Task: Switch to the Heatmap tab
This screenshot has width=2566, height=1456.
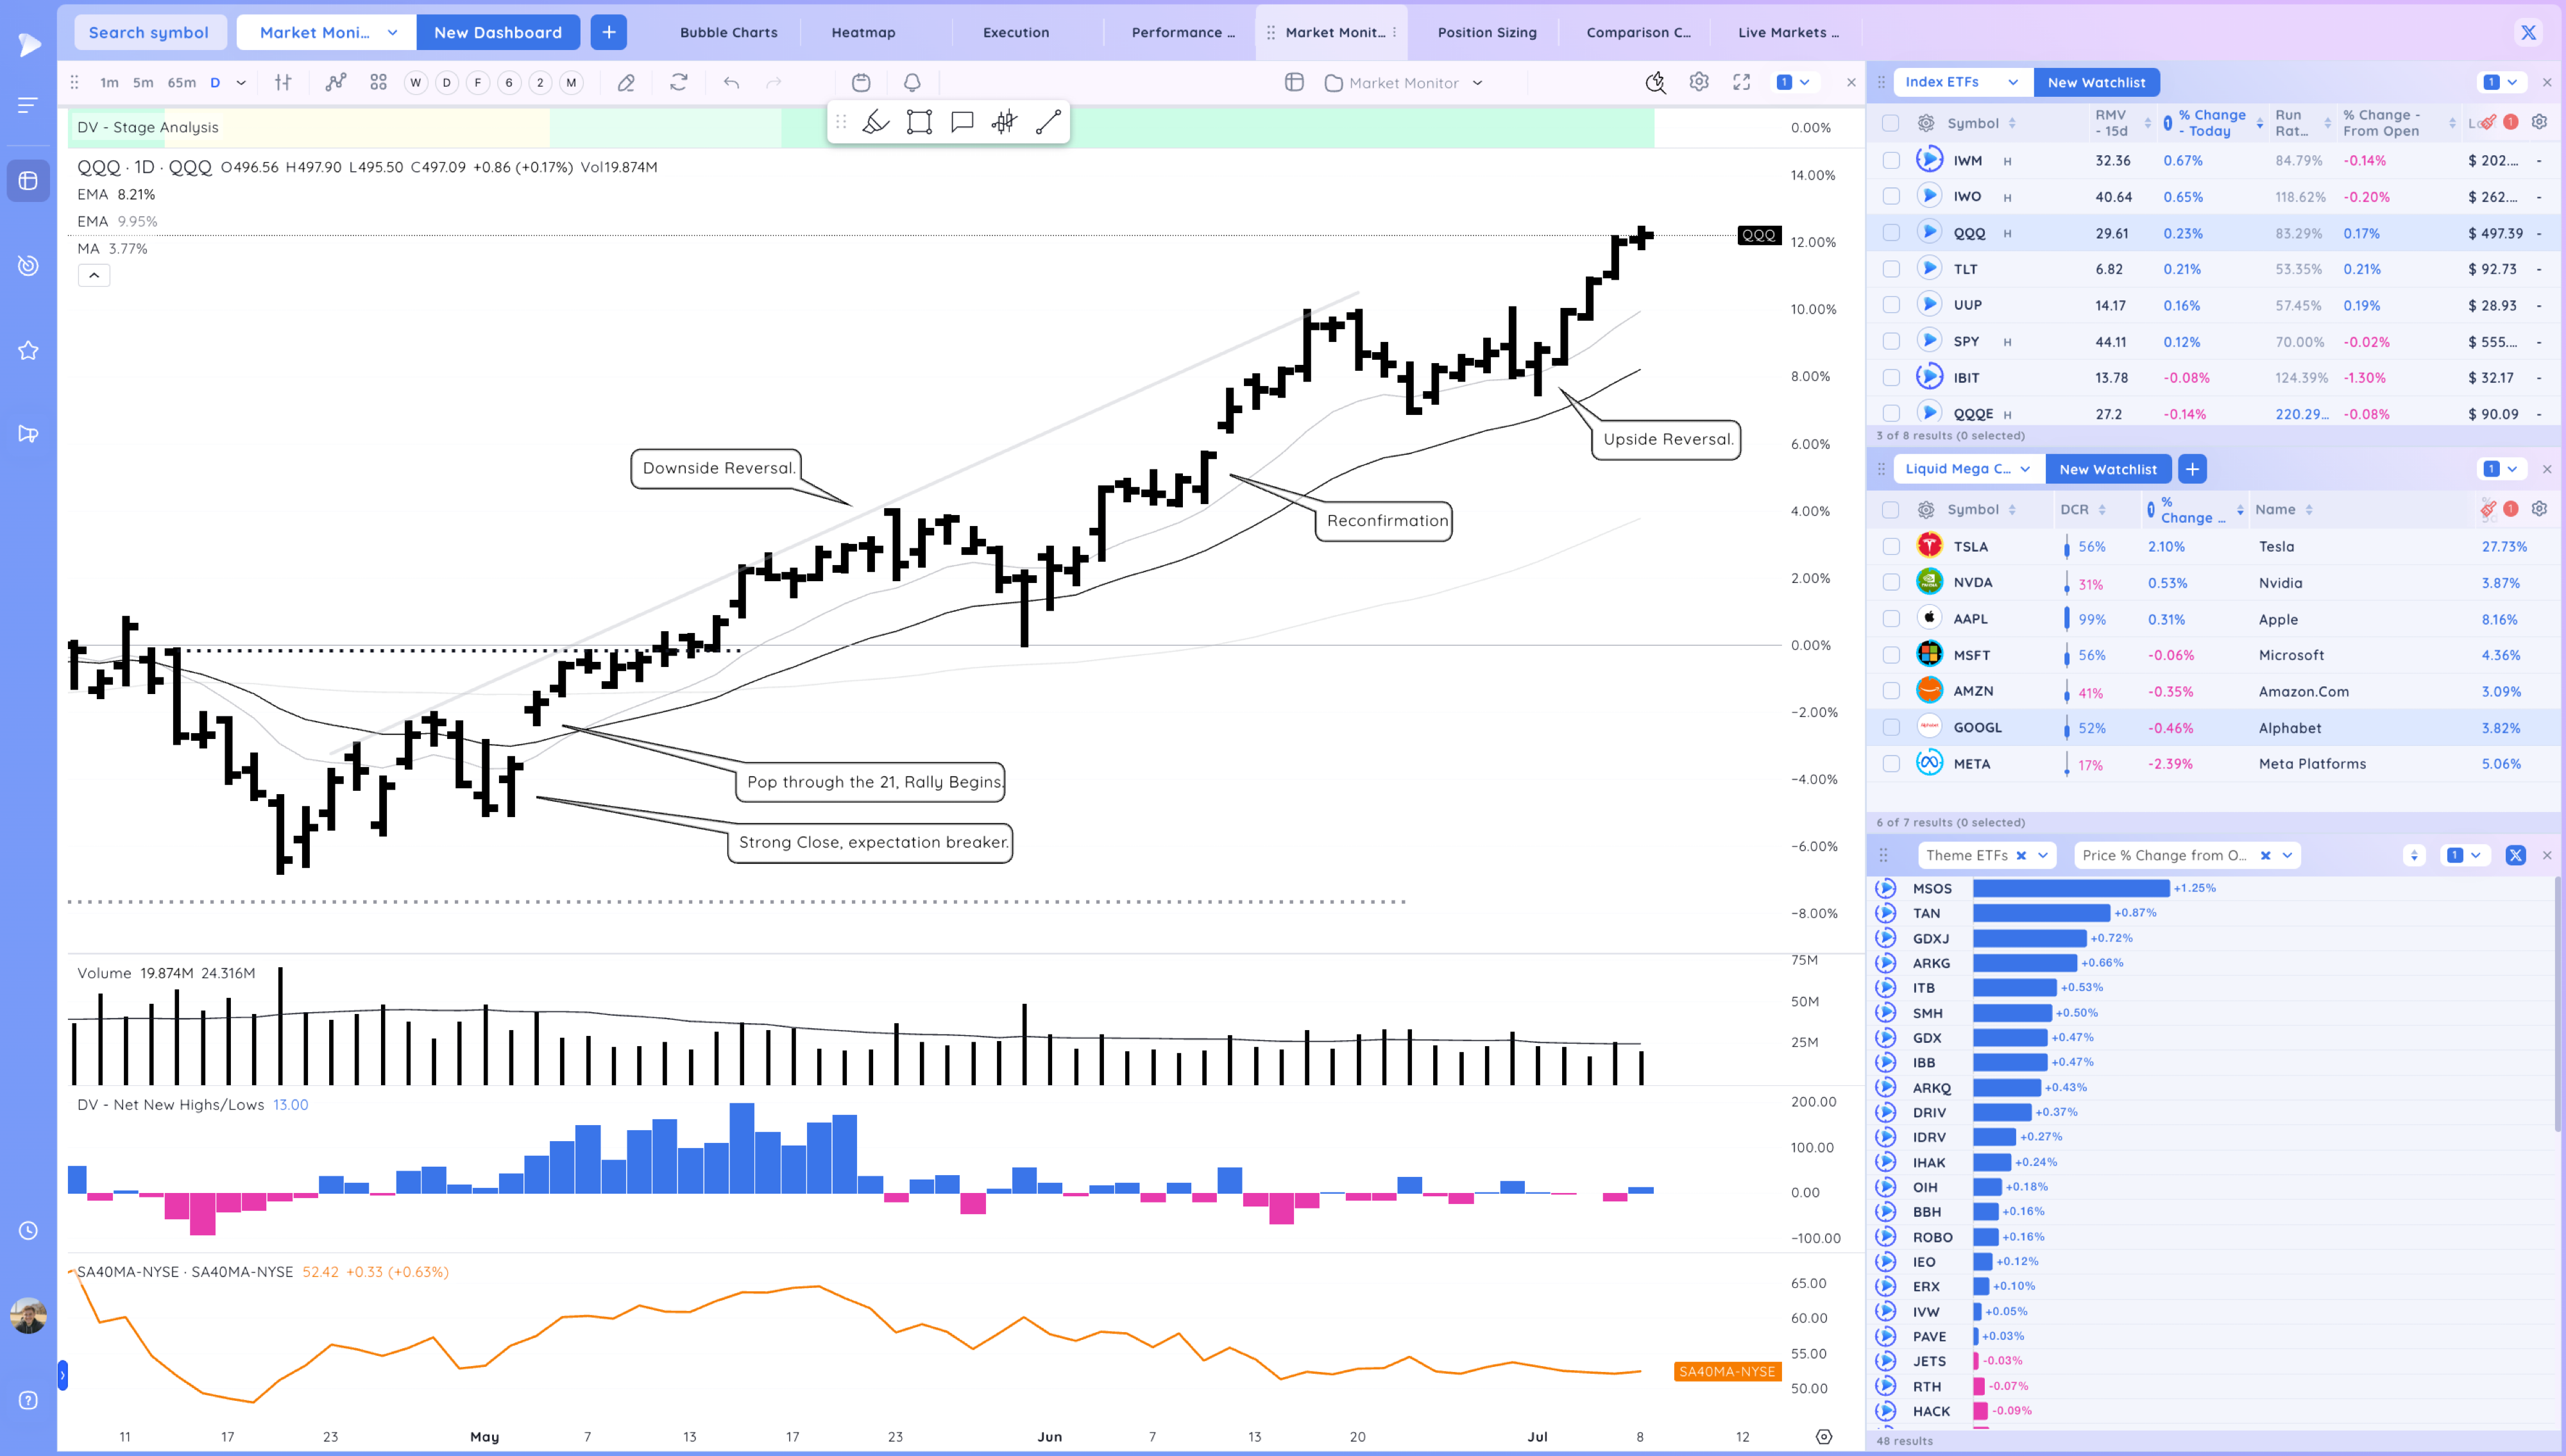Action: (x=863, y=32)
